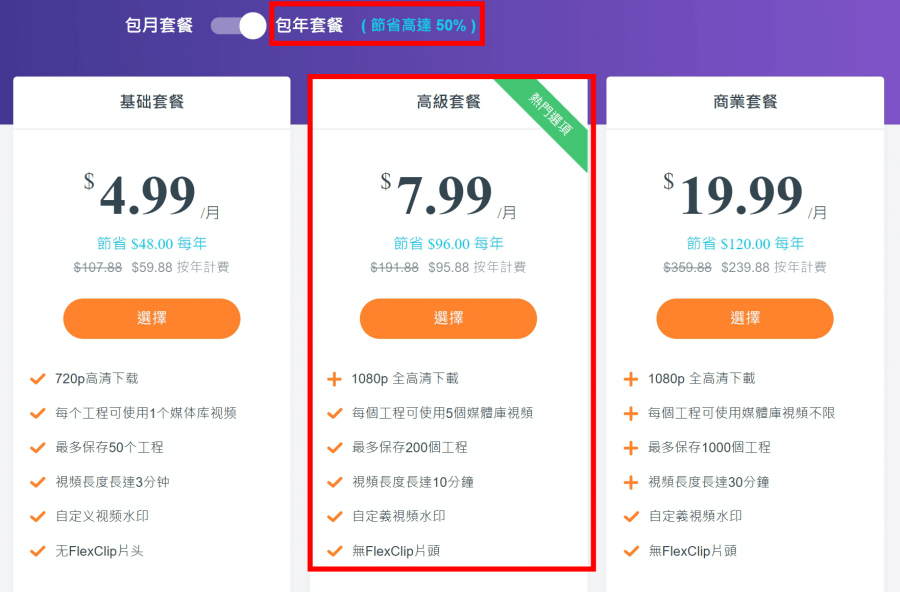Click the 高級套餐 plan title
900x592 pixels.
pos(448,102)
